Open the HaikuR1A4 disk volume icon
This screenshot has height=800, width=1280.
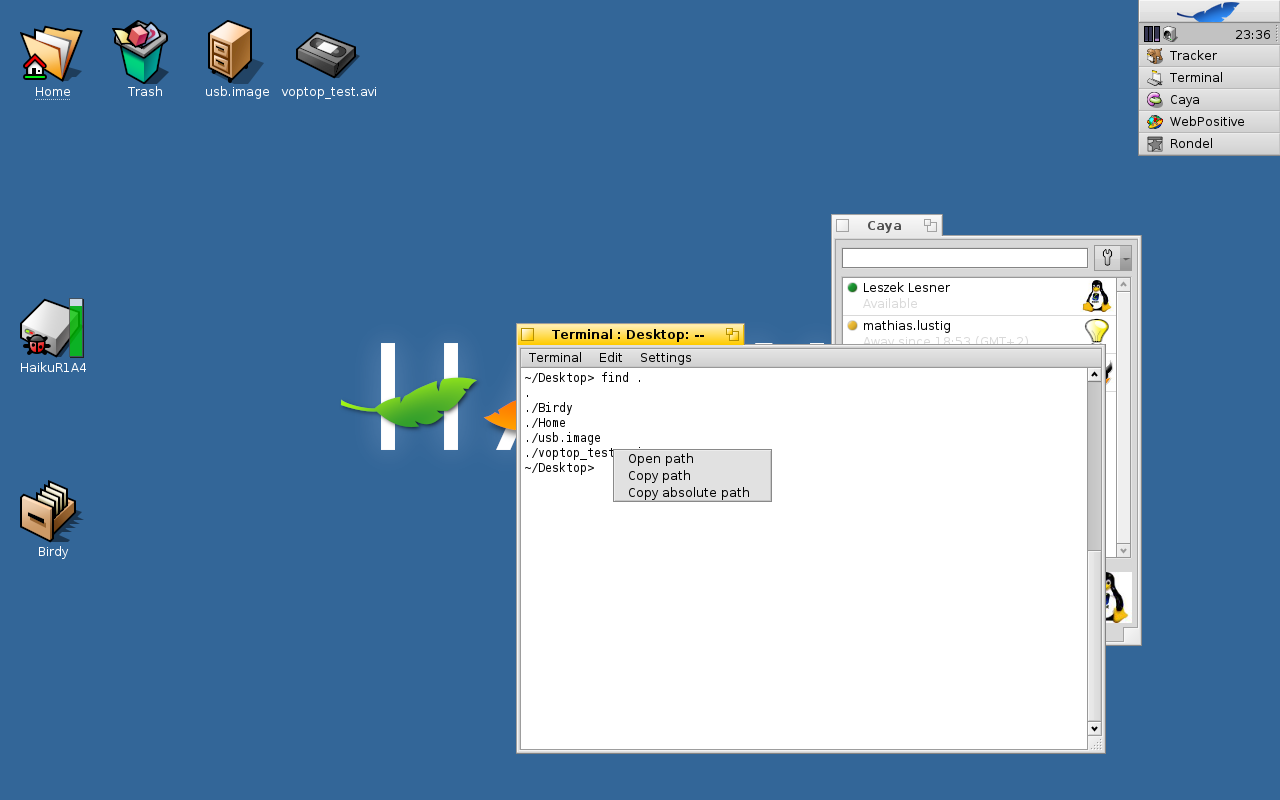coord(52,328)
